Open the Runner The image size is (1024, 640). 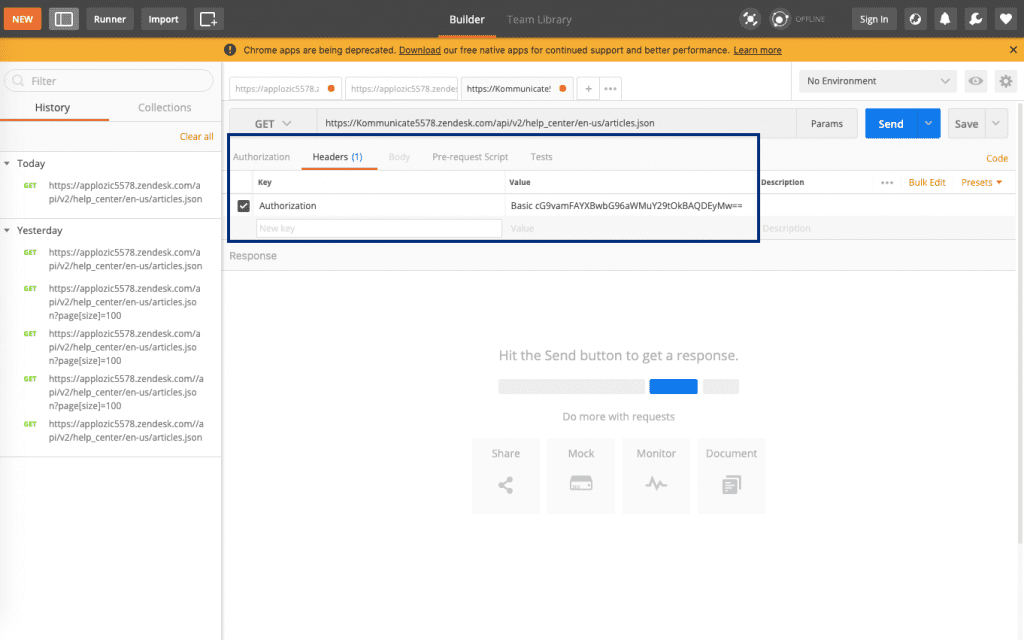110,19
